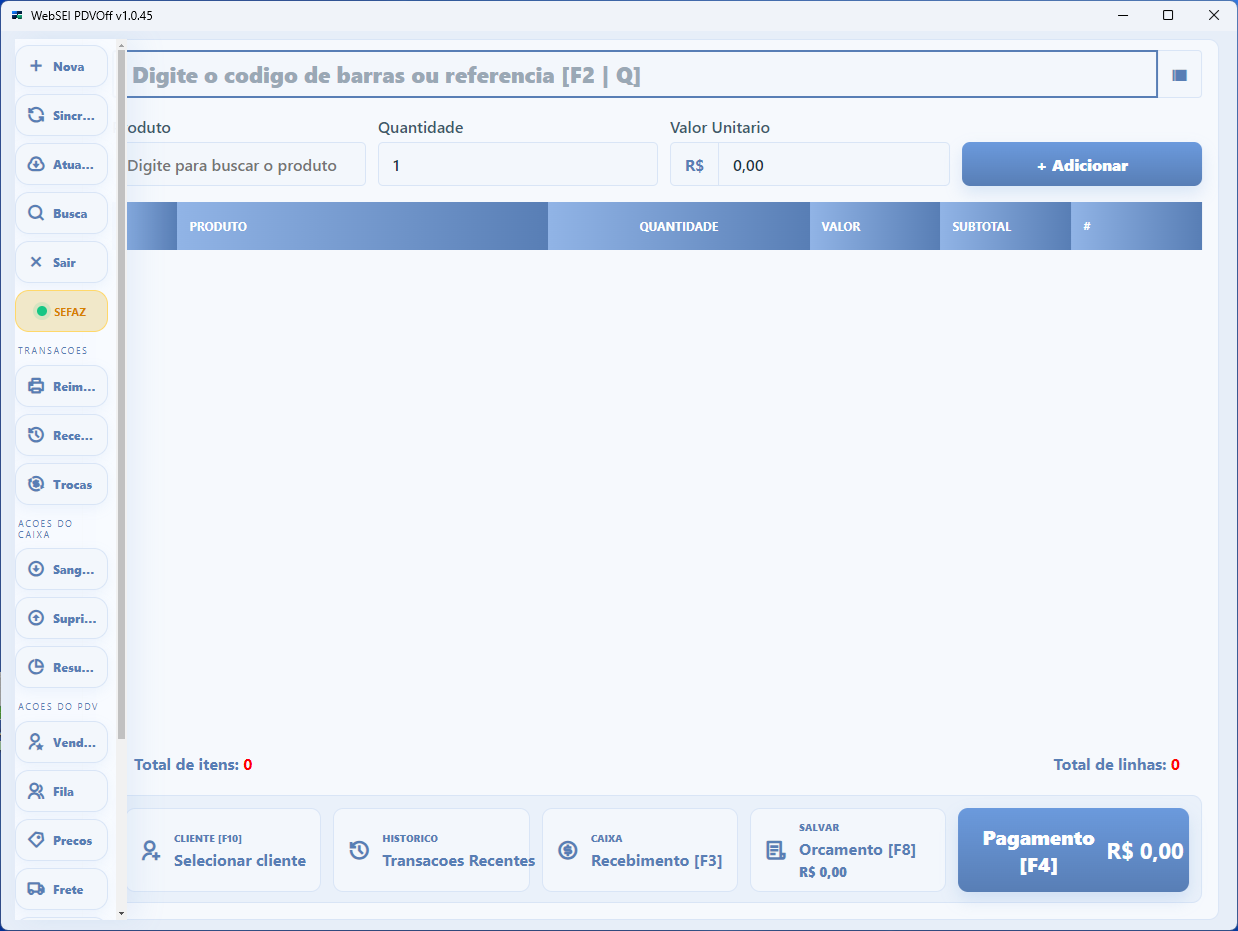Screen dimensions: 1238x931
Task: Minimize the WebSEI PDVOff window
Action: (x=1122, y=15)
